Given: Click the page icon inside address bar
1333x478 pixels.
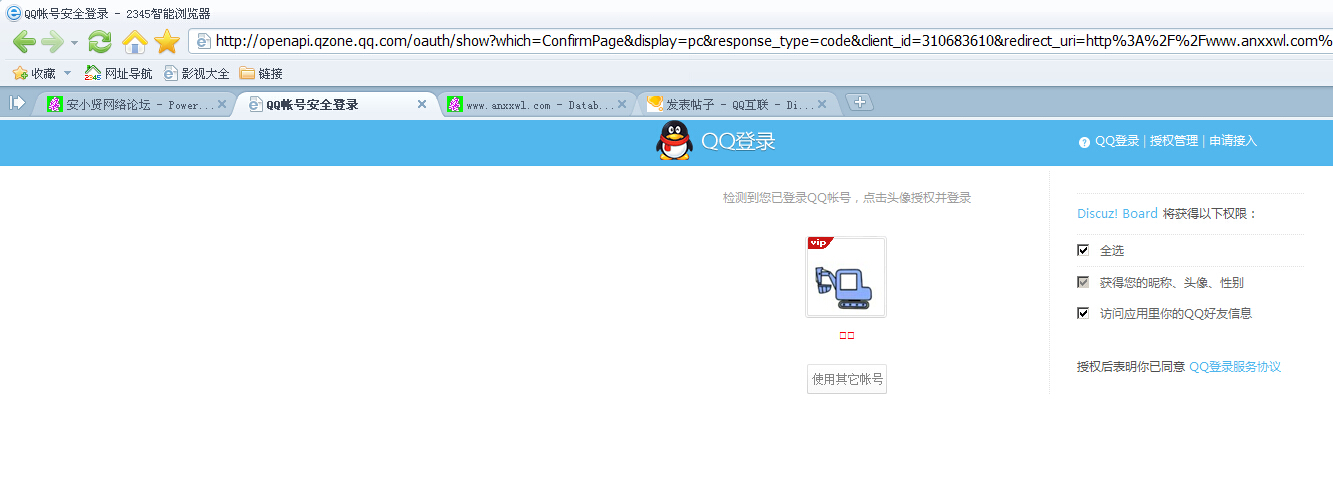Looking at the screenshot, I should (203, 41).
